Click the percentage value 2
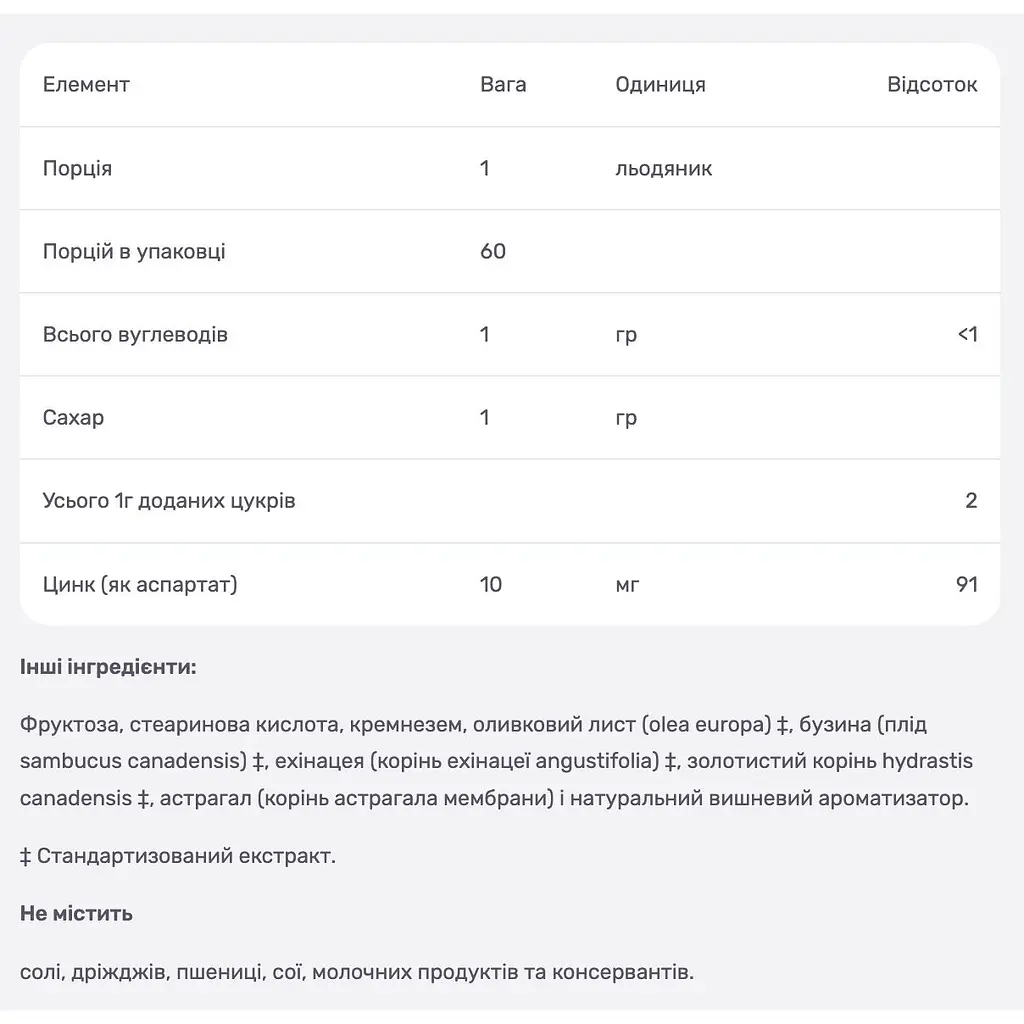This screenshot has height=1024, width=1024. tap(971, 501)
